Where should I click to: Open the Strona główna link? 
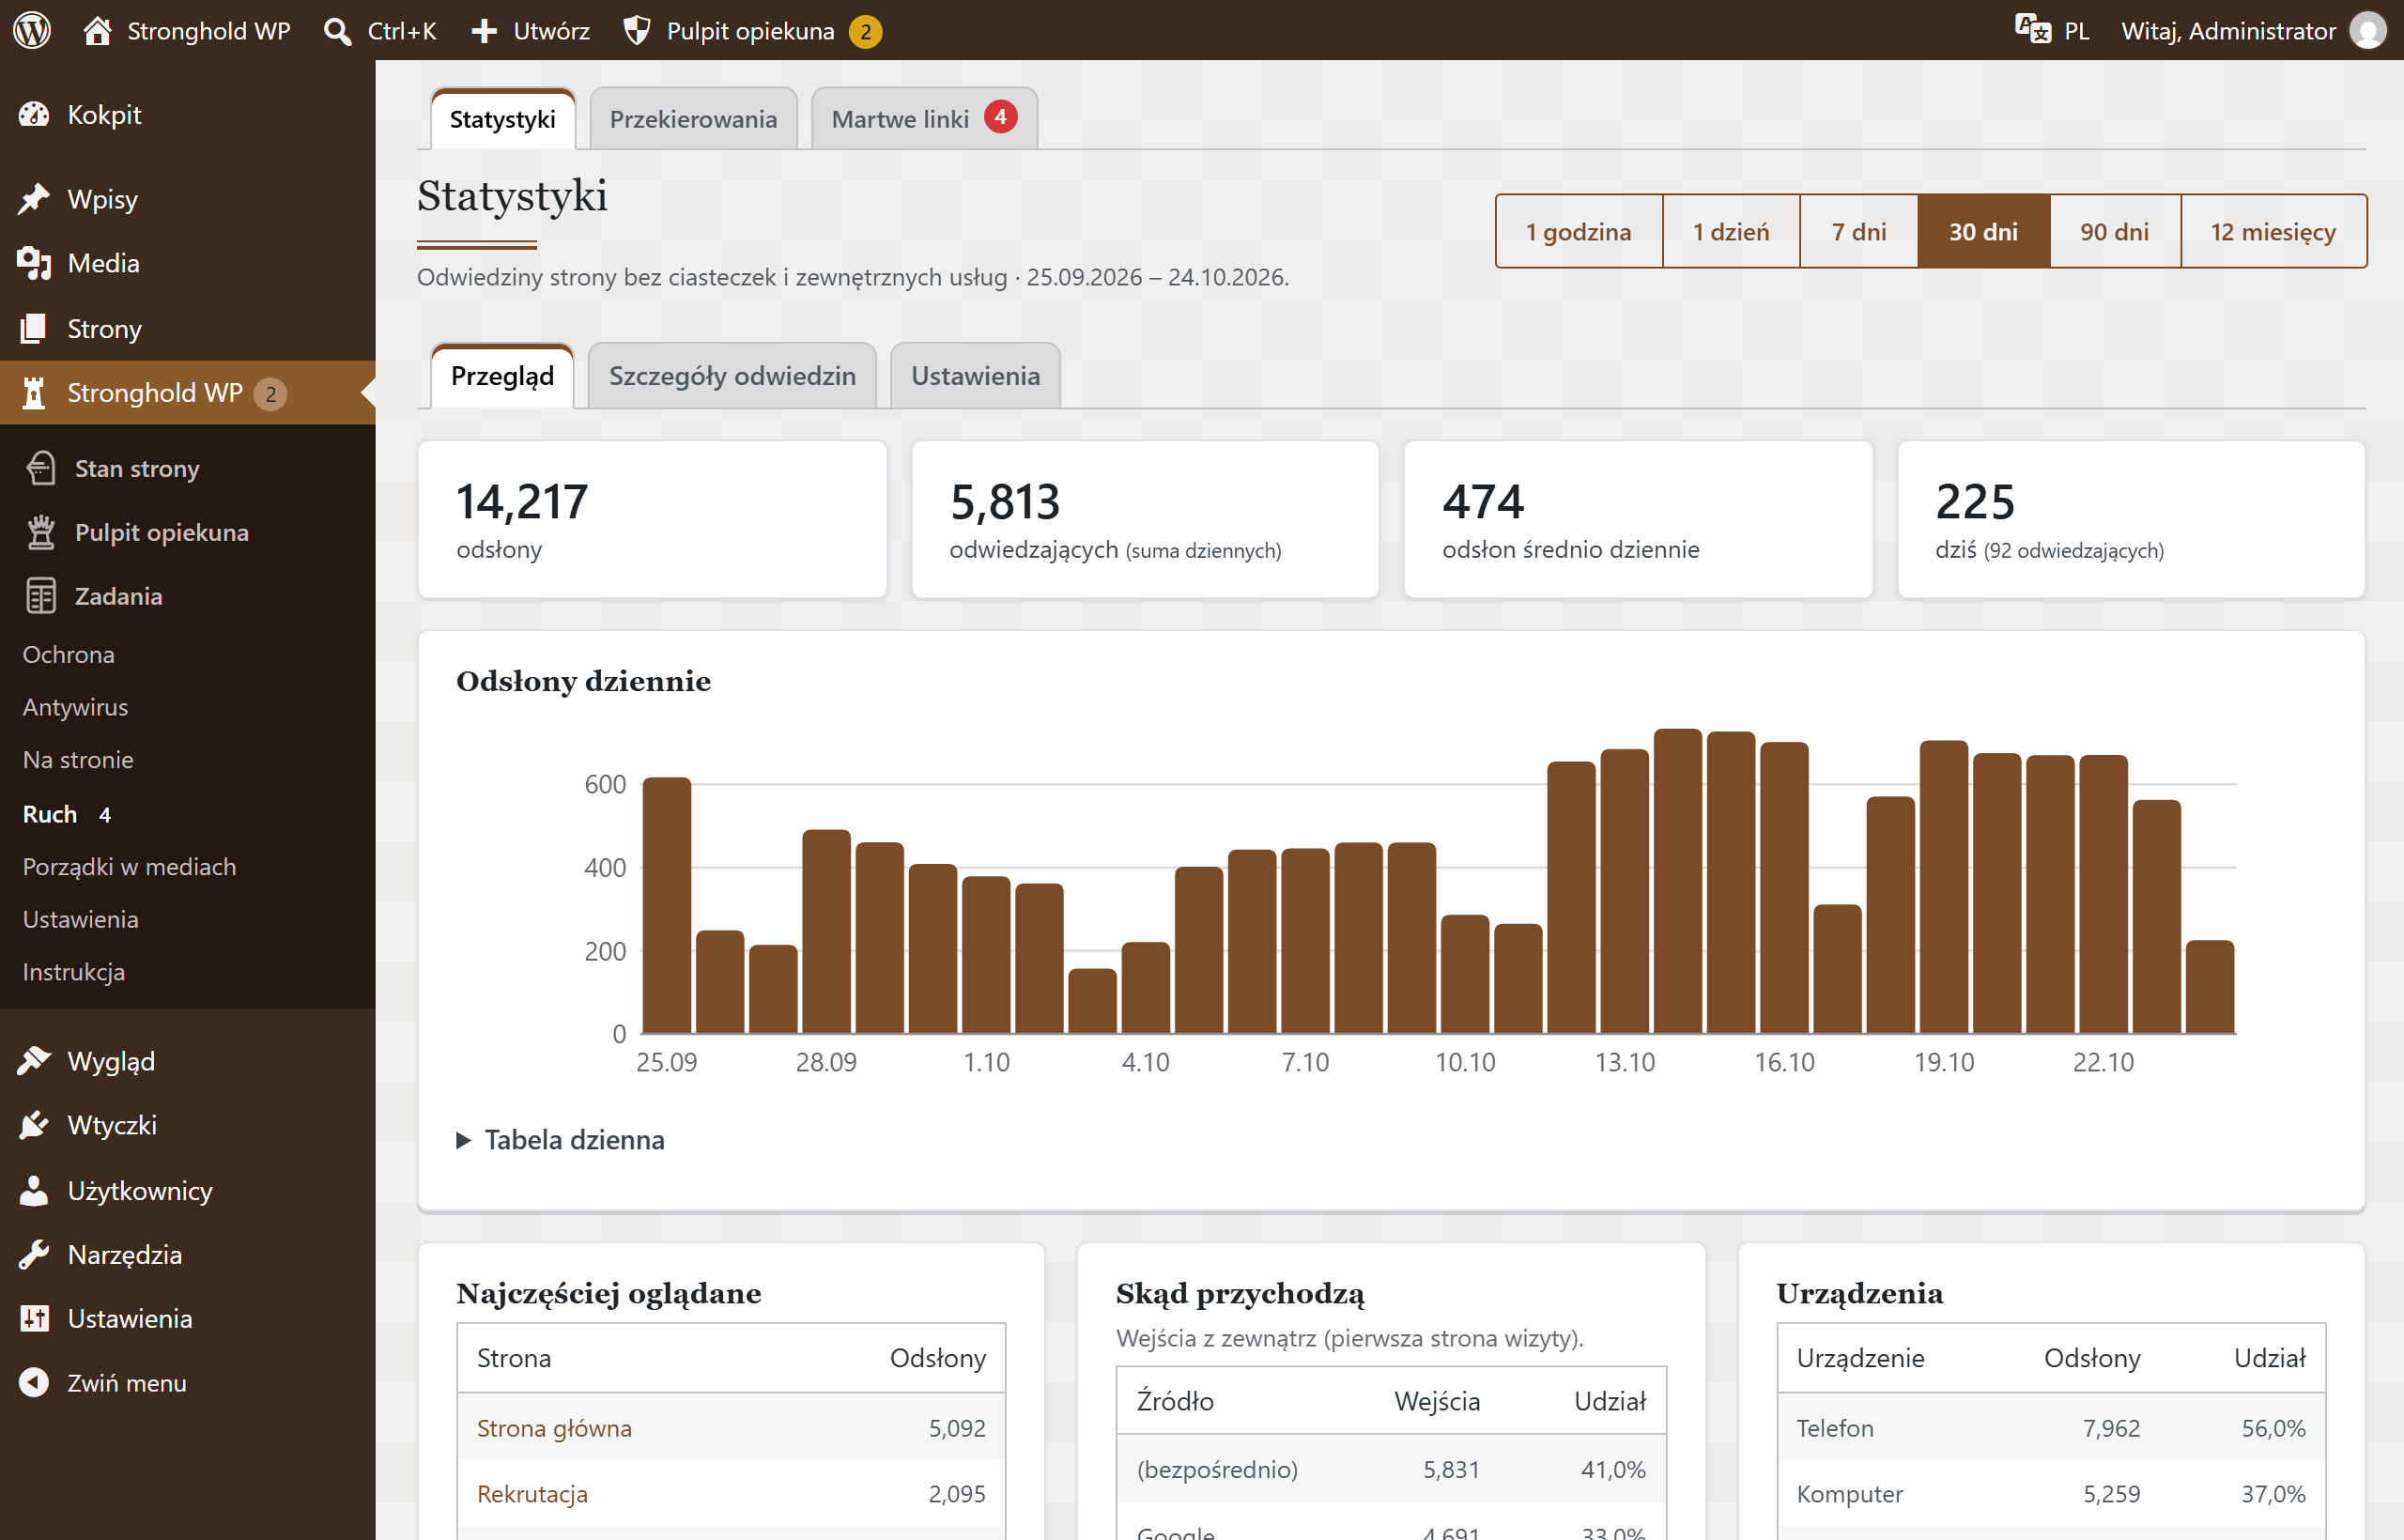click(554, 1428)
